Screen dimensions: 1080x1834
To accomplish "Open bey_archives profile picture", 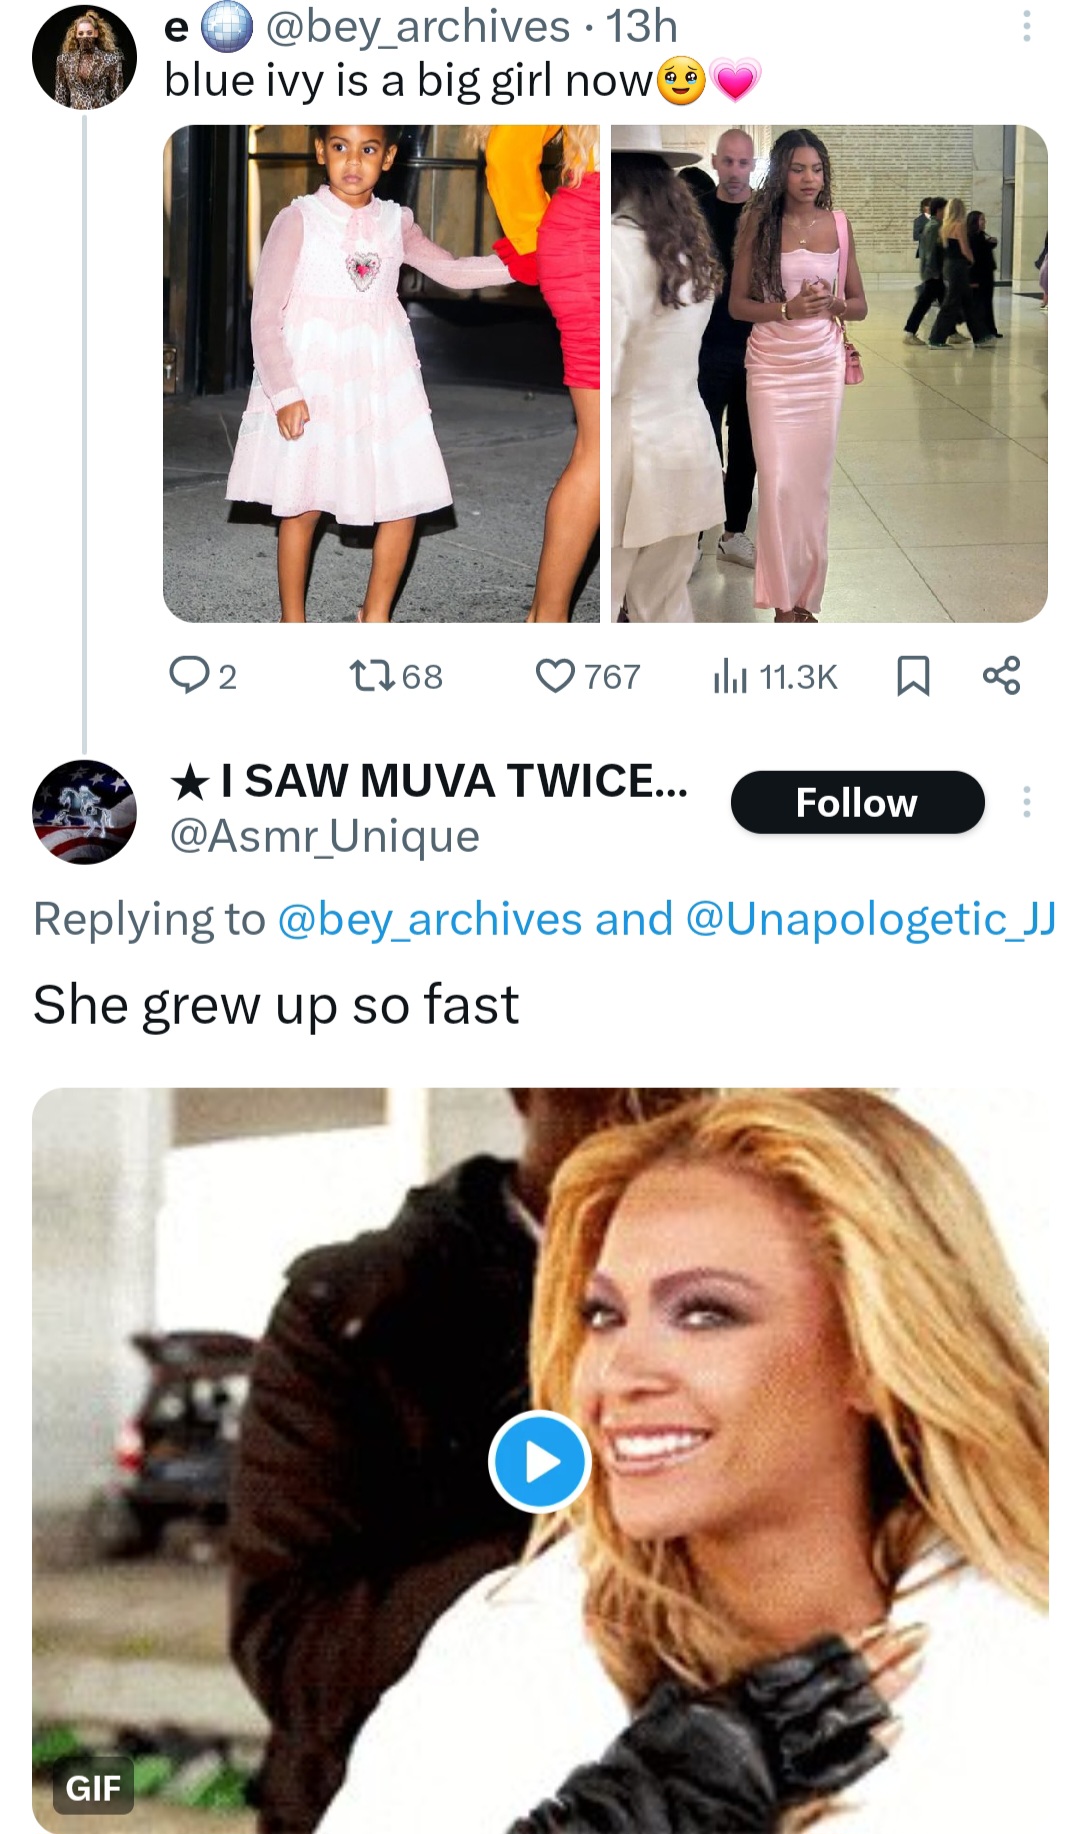I will (x=84, y=56).
